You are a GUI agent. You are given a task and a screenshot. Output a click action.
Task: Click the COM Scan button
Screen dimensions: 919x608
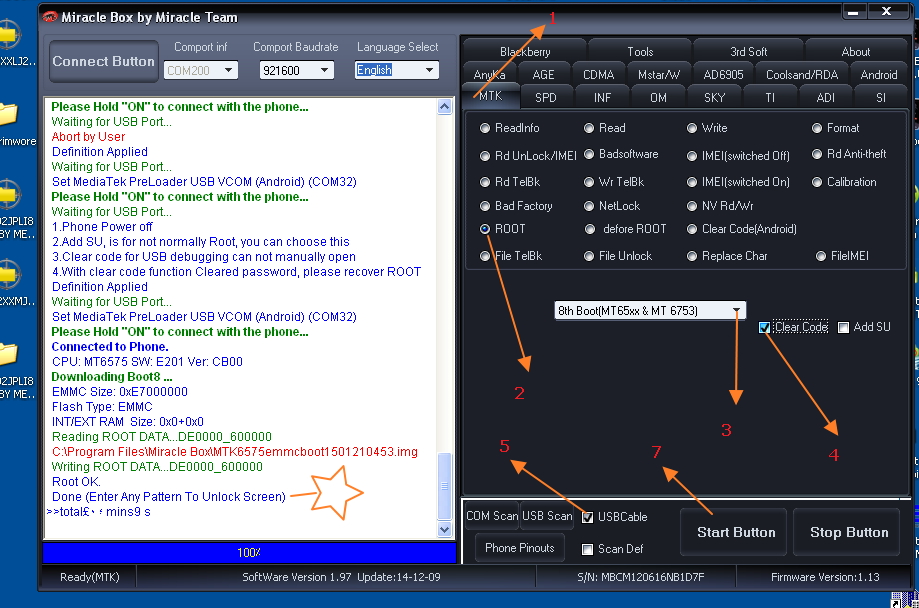click(492, 516)
